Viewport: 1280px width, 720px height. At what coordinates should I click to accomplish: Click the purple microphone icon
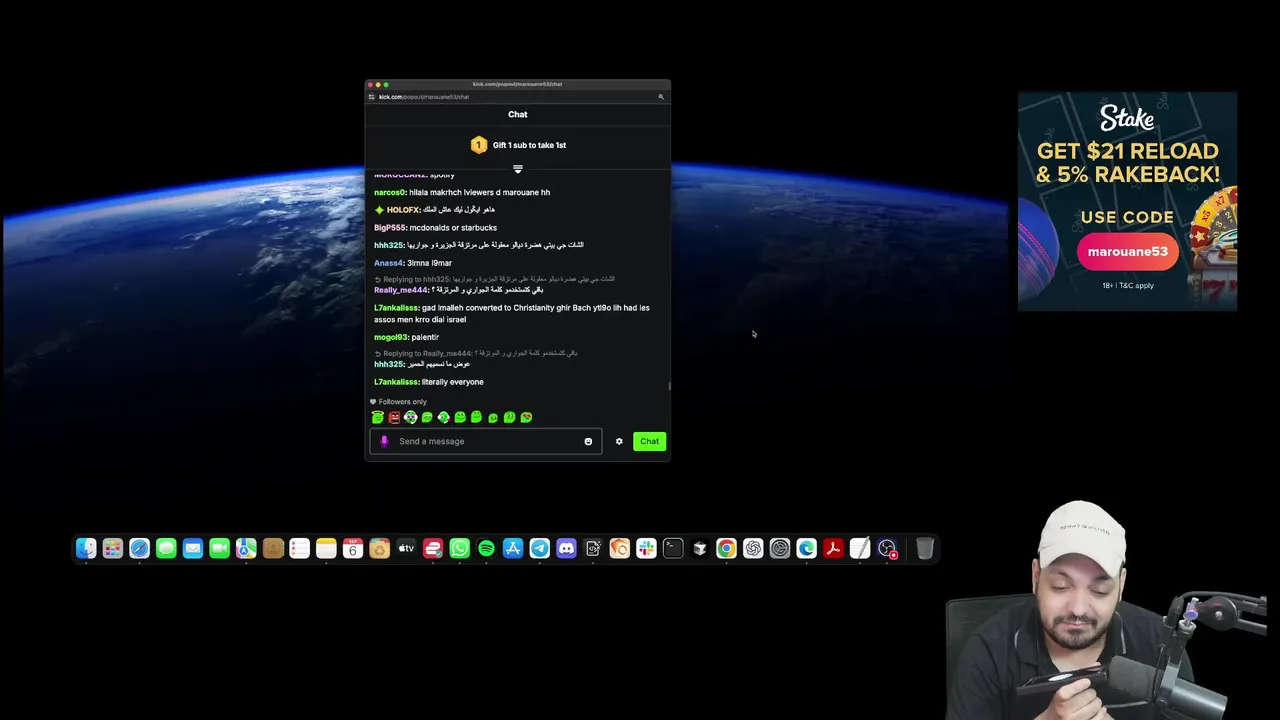(x=384, y=441)
